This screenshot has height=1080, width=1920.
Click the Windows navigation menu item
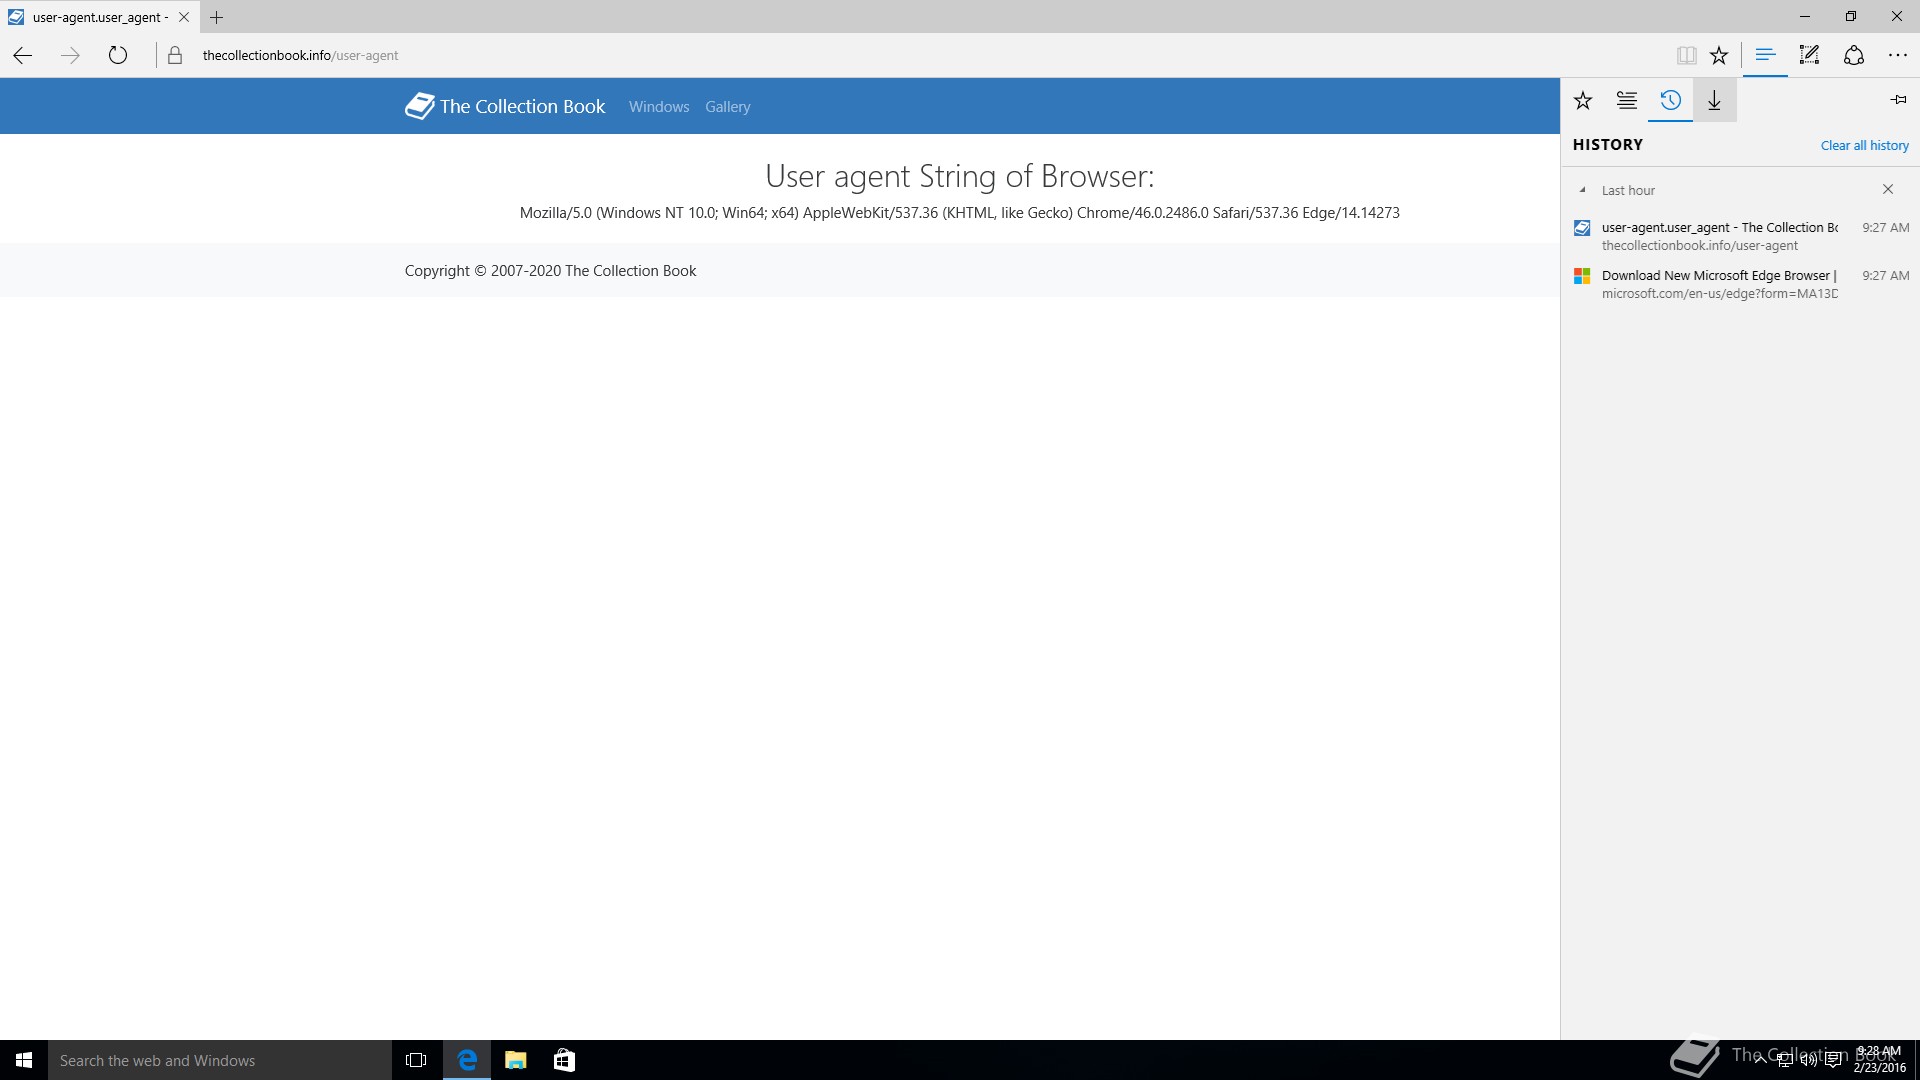pos(658,107)
